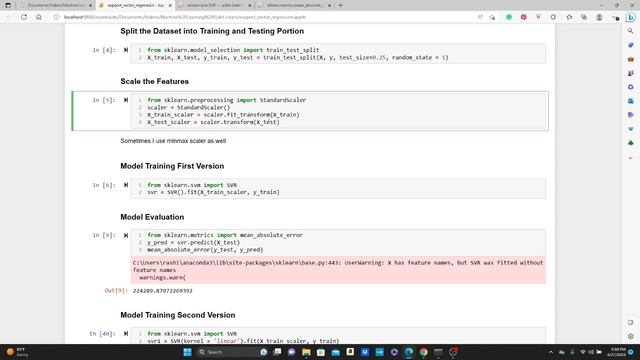640x360 pixels.
Task: Select the 'Model Evaluation' heading
Action: pyautogui.click(x=152, y=217)
